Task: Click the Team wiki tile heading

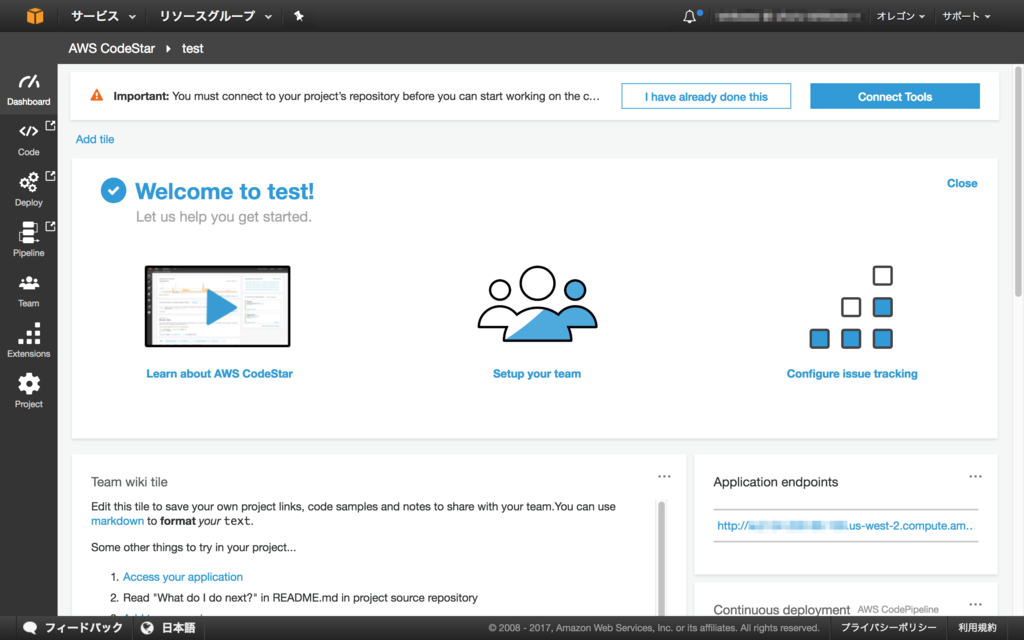Action: coord(129,482)
